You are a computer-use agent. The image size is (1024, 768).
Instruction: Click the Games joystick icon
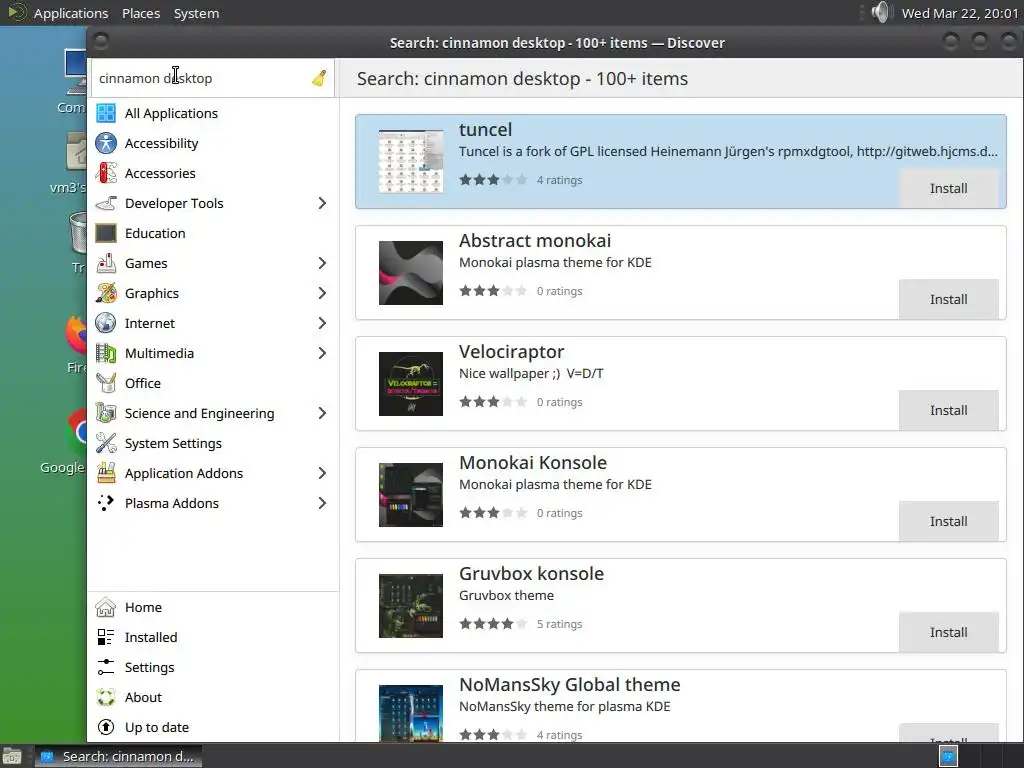point(106,263)
